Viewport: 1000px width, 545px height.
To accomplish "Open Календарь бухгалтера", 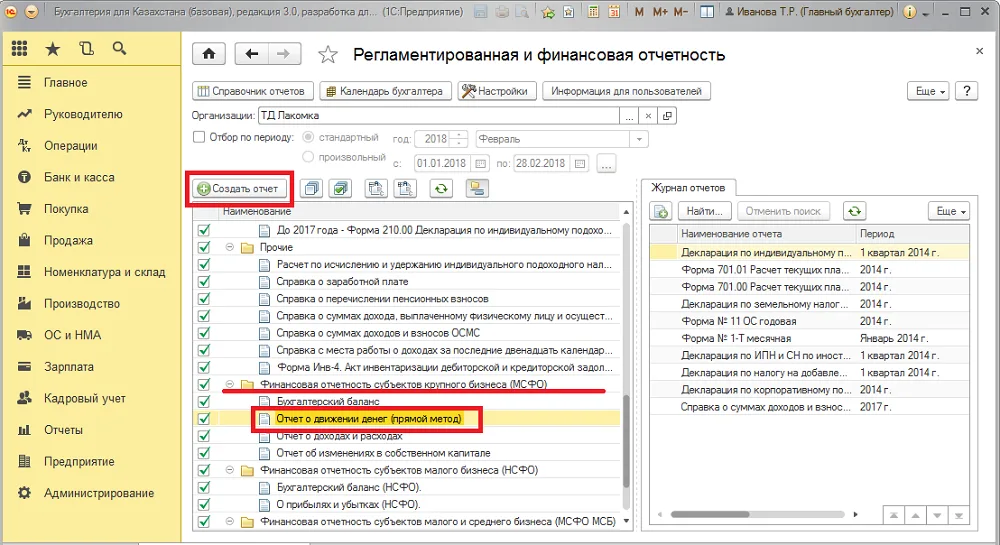I will click(x=385, y=91).
